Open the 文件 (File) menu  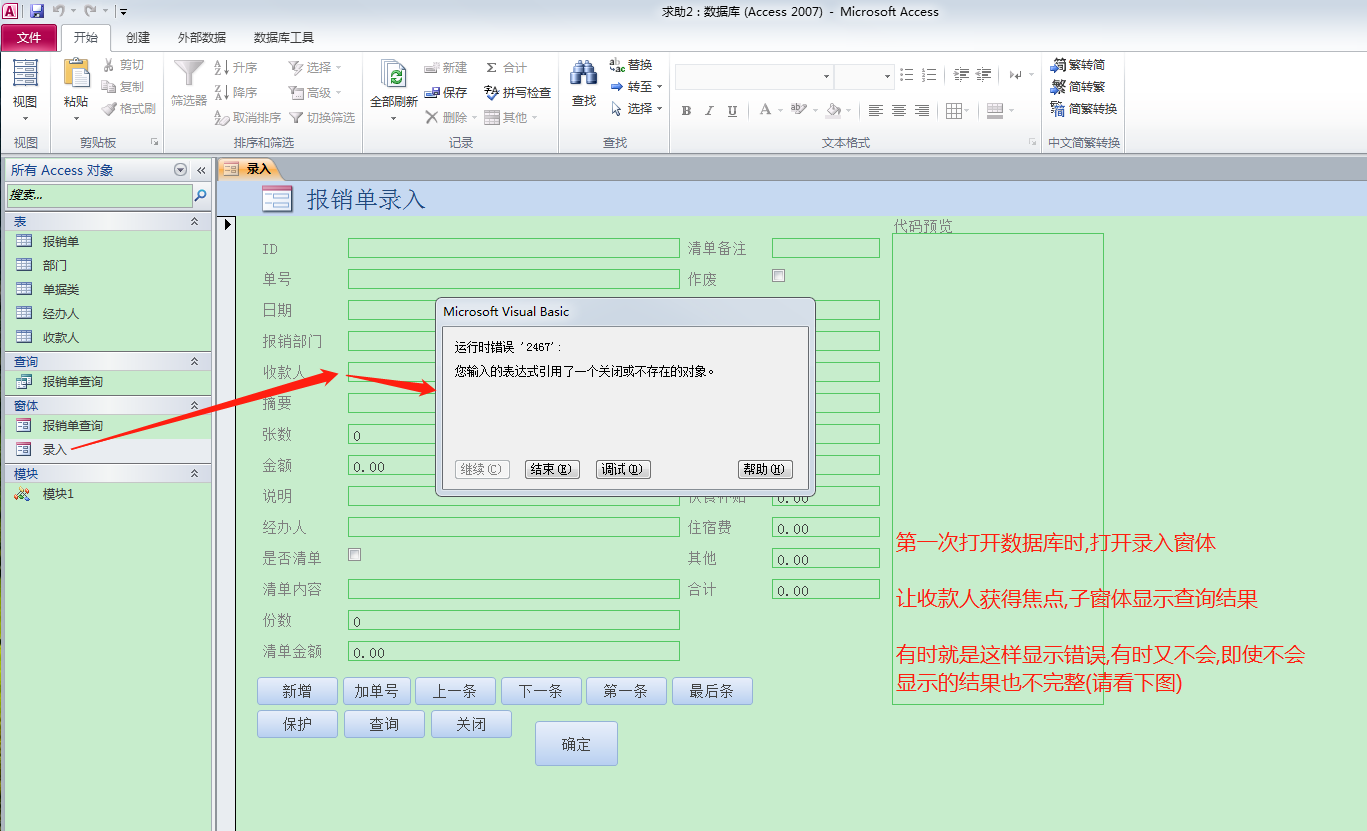point(29,38)
